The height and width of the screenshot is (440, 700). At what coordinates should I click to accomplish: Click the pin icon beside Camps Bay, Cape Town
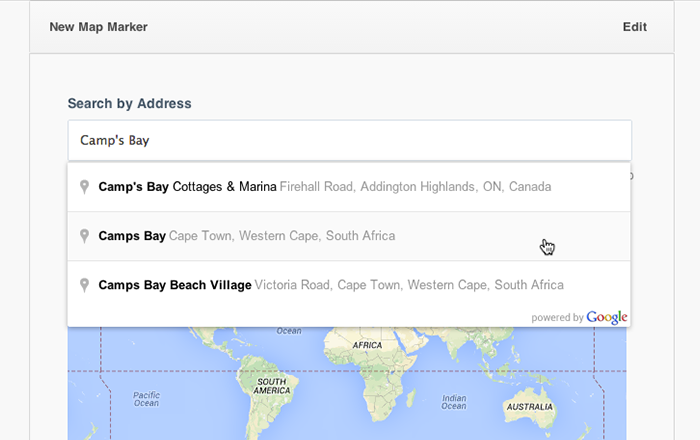click(x=85, y=236)
